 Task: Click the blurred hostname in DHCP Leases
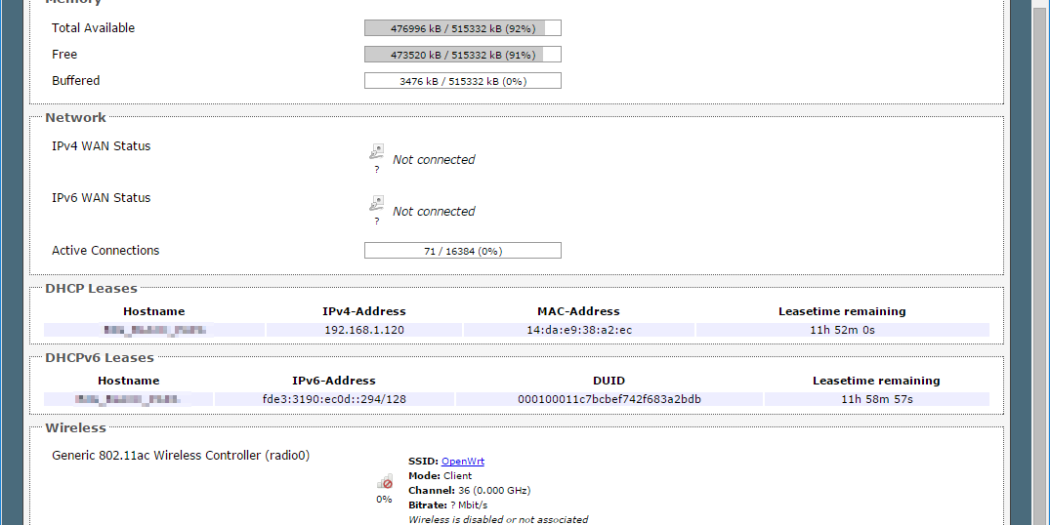154,330
